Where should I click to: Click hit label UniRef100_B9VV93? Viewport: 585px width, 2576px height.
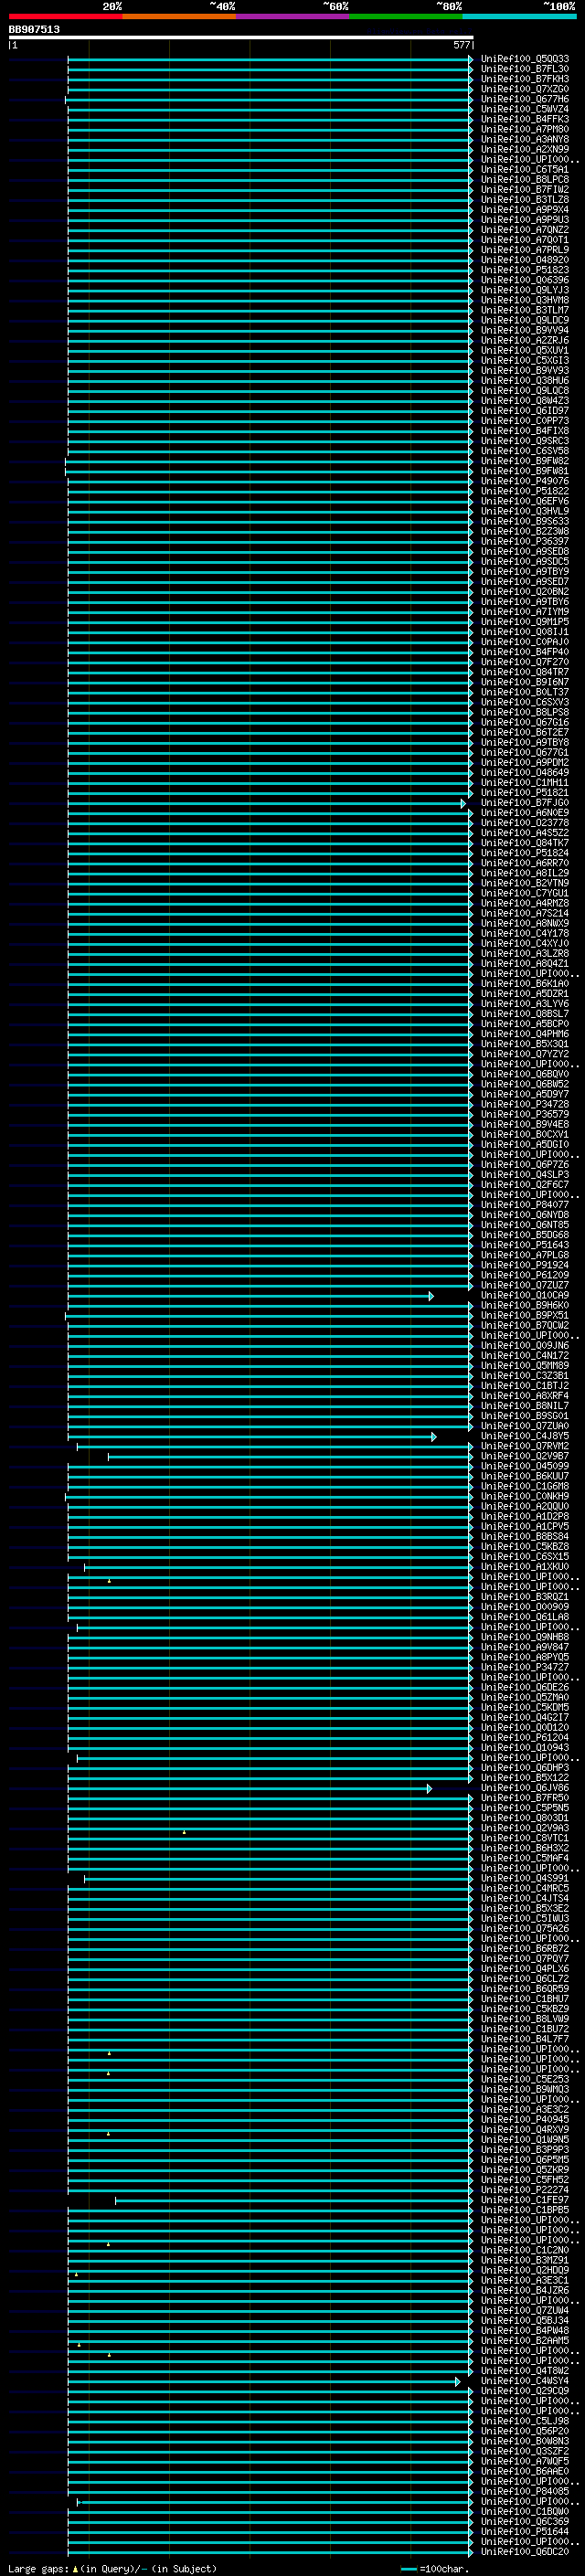coord(525,371)
